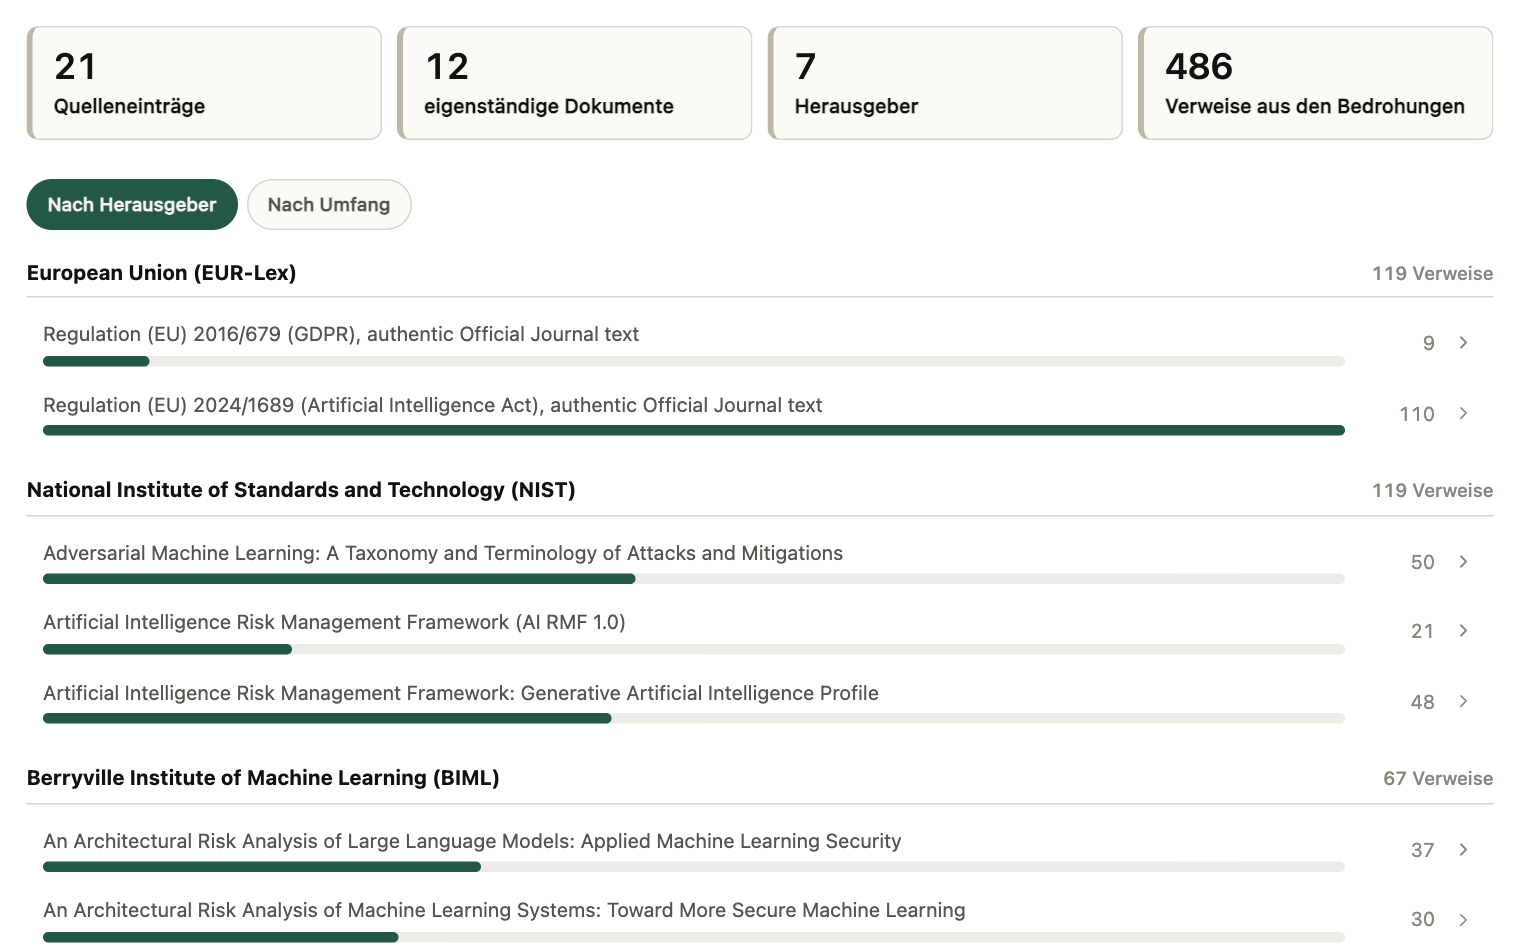The height and width of the screenshot is (950, 1521).
Task: Select the 21 Quelleneinträge stat card
Action: (x=204, y=83)
